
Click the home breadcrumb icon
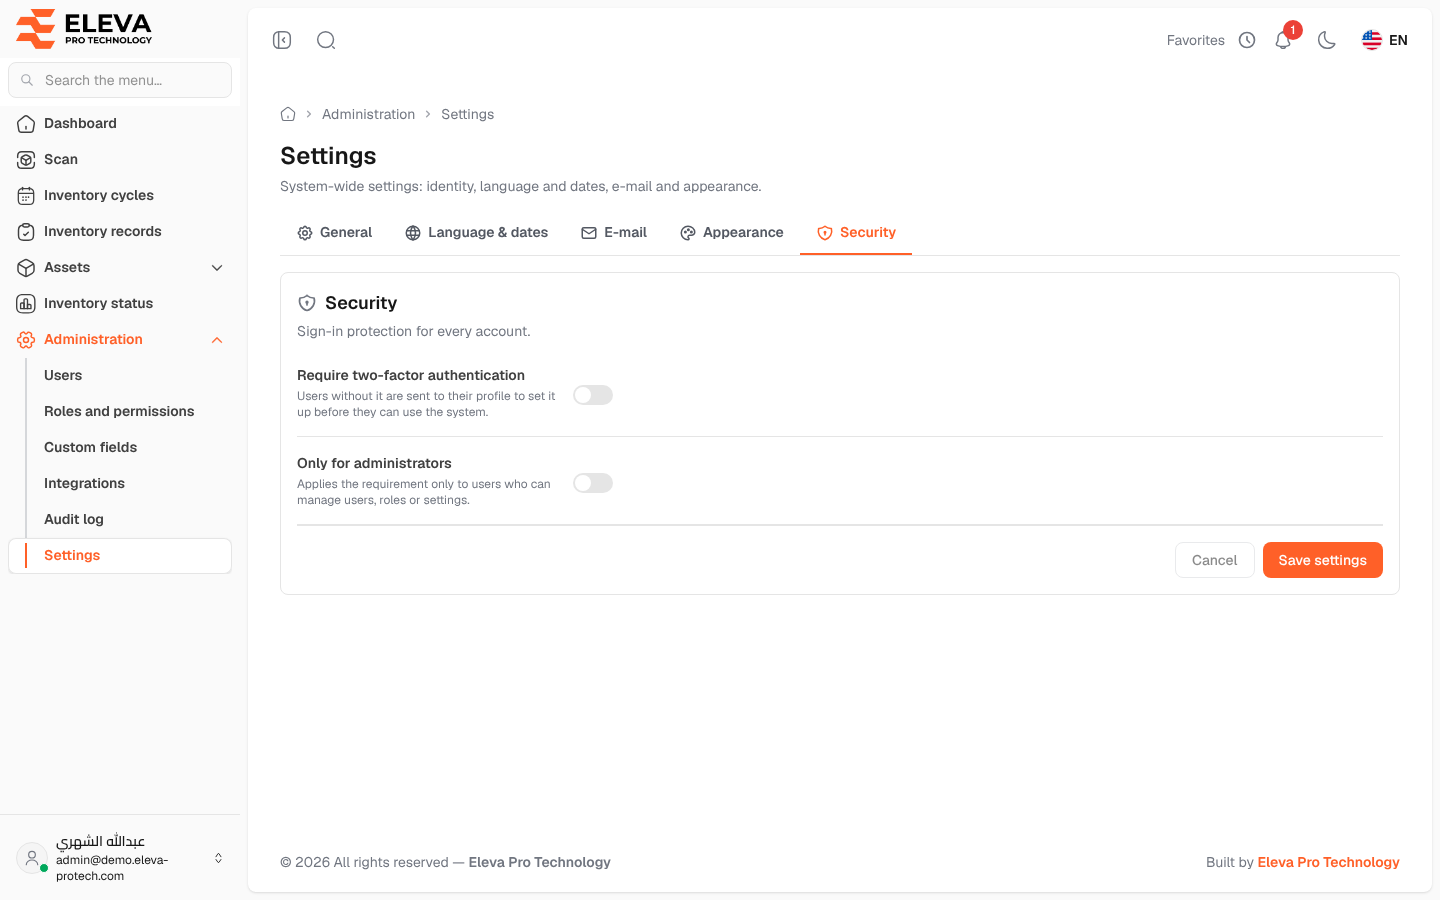pyautogui.click(x=288, y=114)
